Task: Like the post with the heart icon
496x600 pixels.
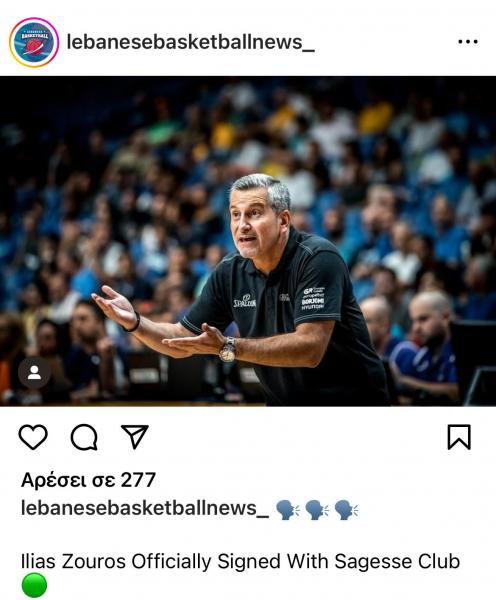Action: pyautogui.click(x=33, y=437)
